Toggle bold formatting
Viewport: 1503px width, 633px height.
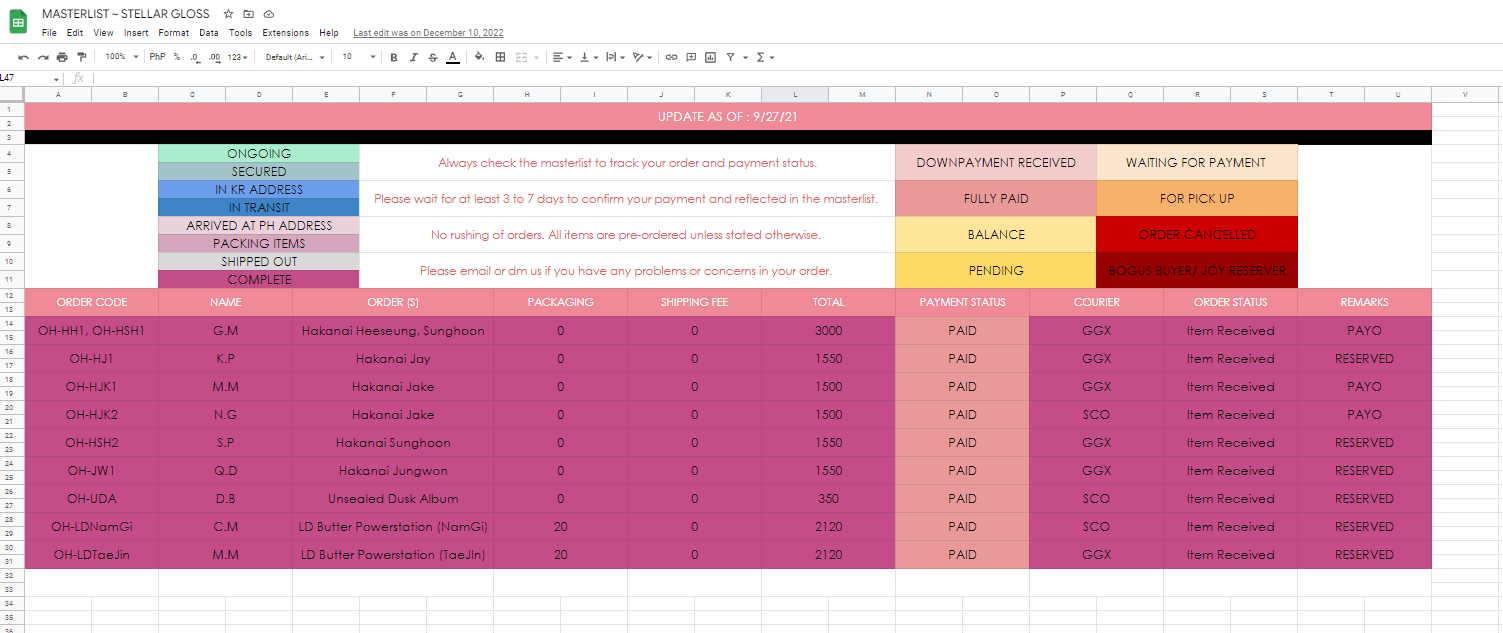(394, 57)
